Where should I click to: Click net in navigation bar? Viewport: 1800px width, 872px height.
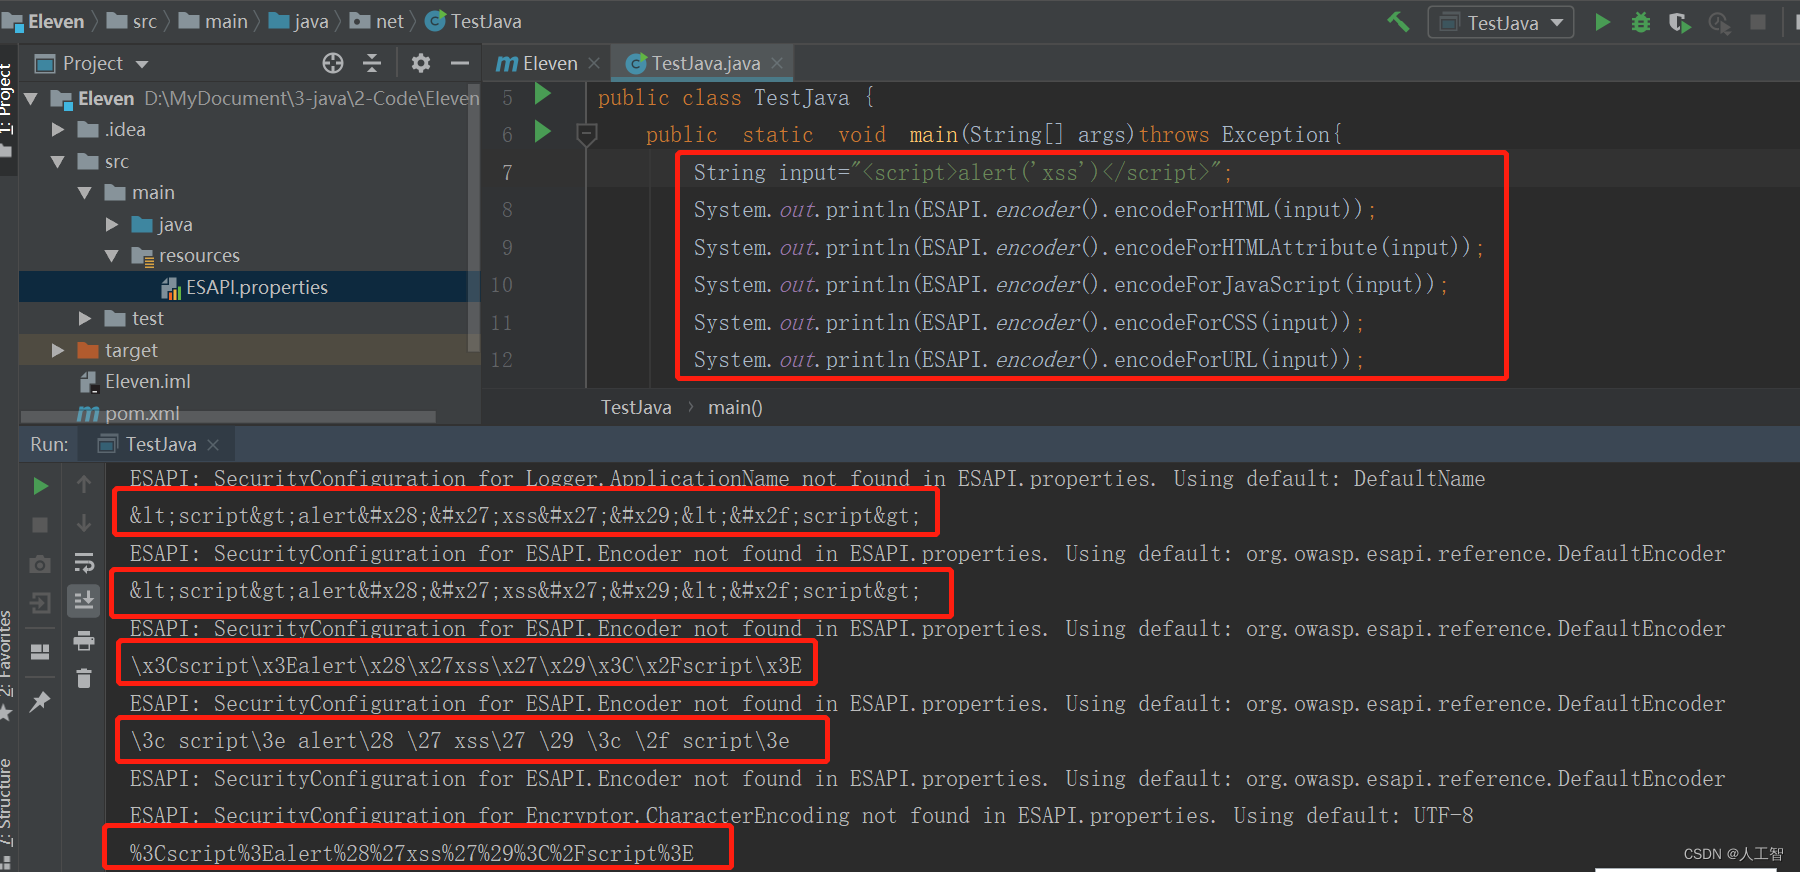[377, 21]
